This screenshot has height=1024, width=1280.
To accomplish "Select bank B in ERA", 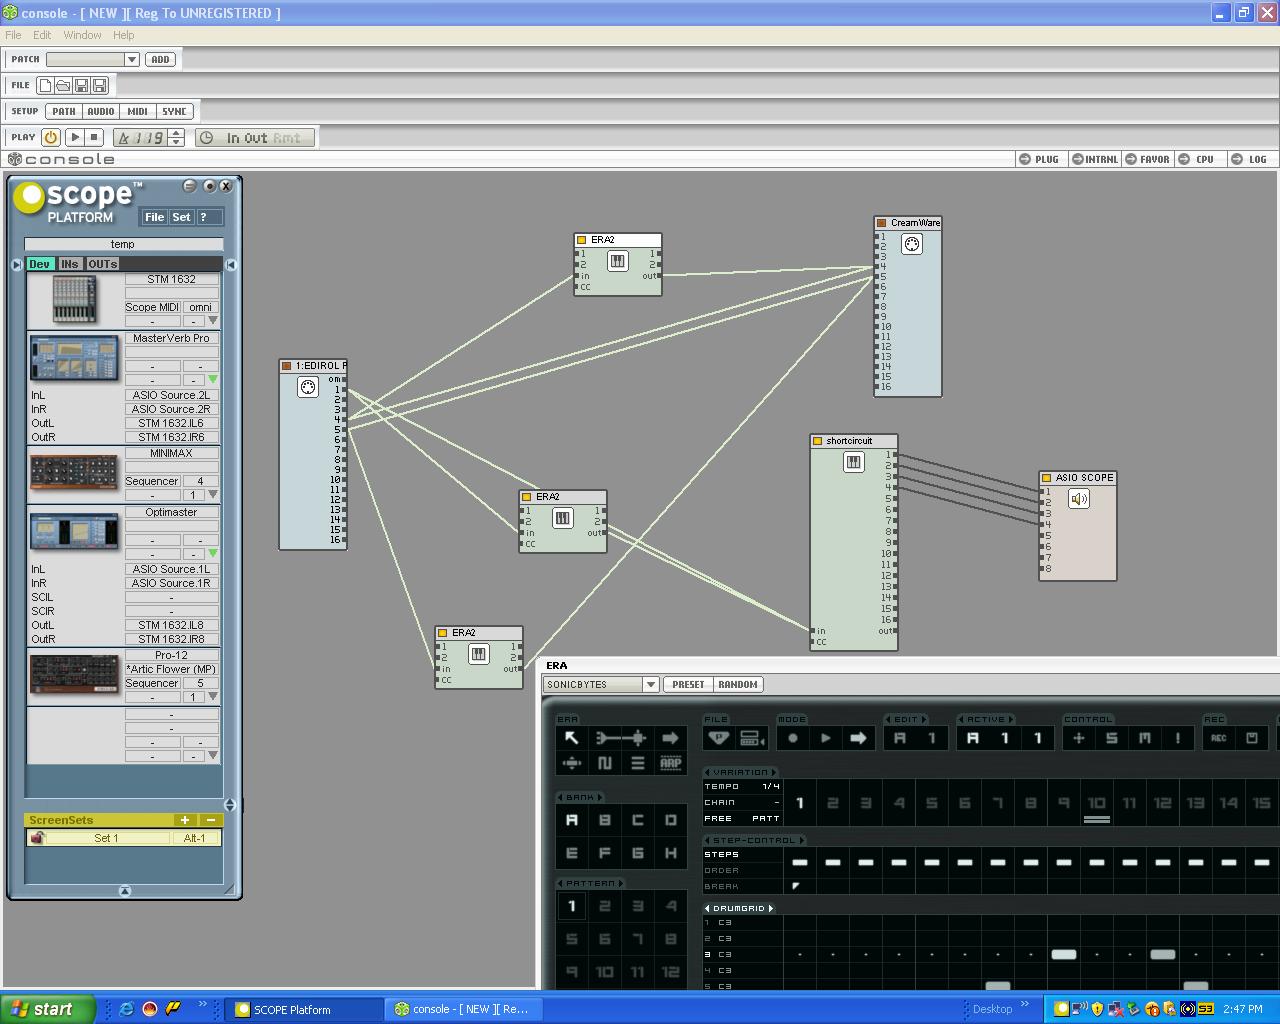I will point(605,820).
